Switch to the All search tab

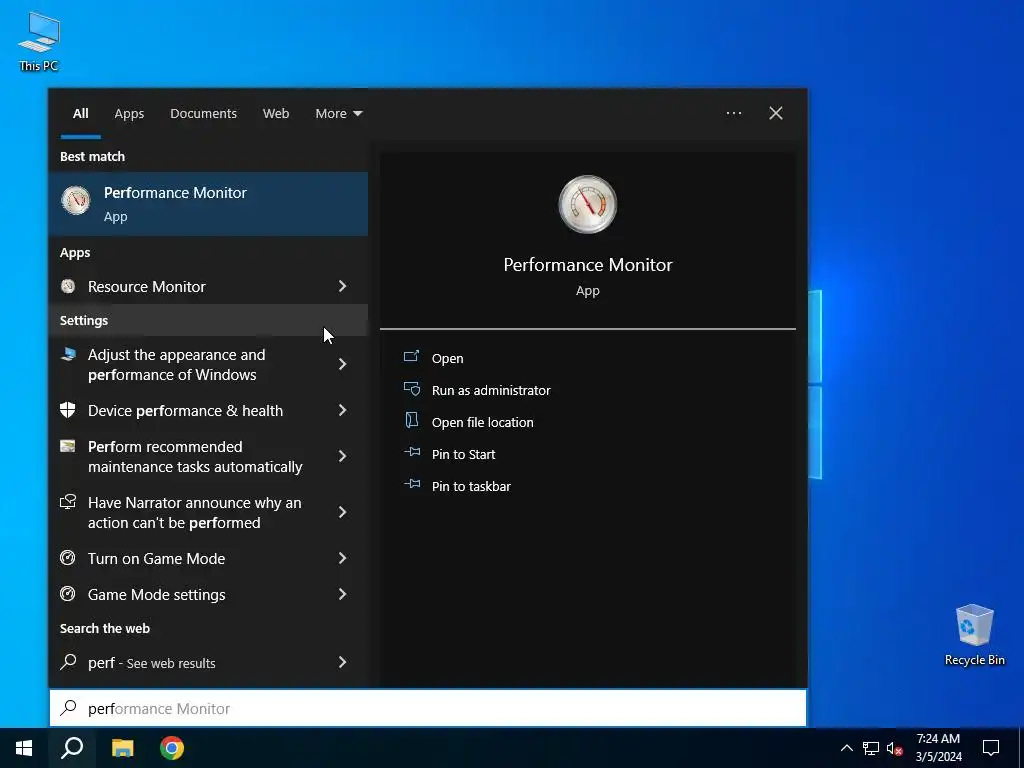(80, 113)
